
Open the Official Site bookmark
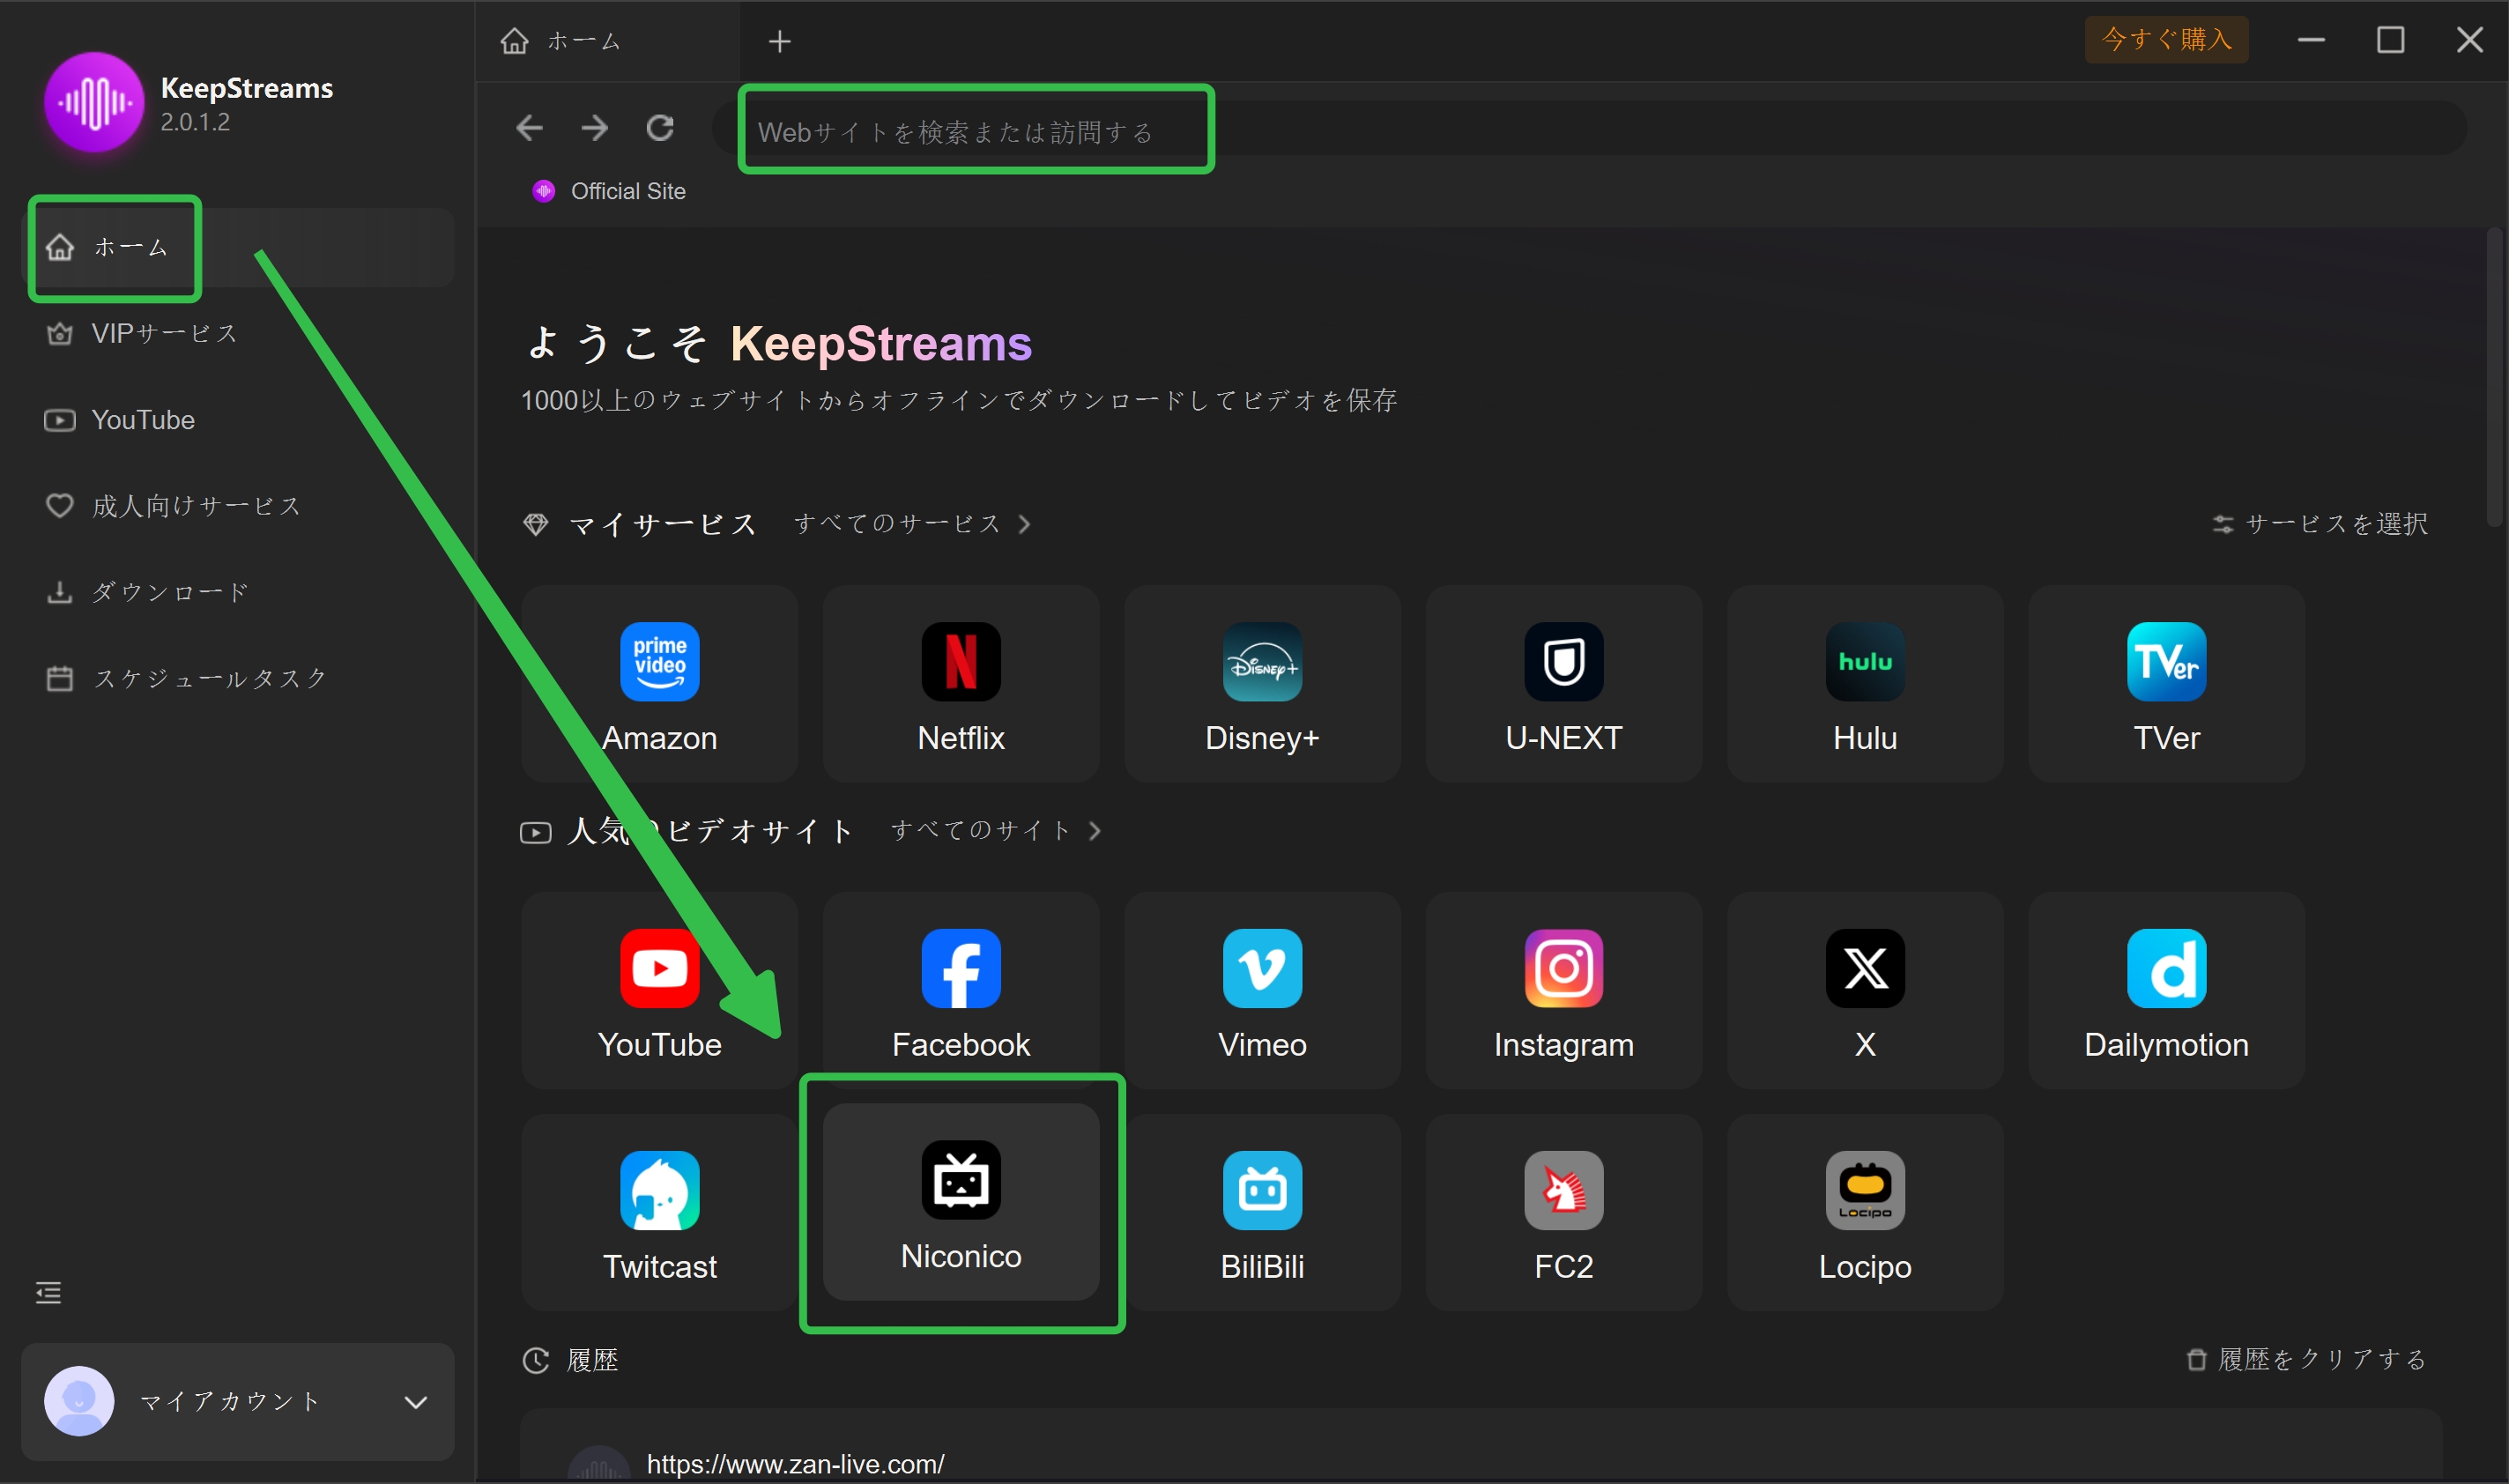click(x=609, y=191)
